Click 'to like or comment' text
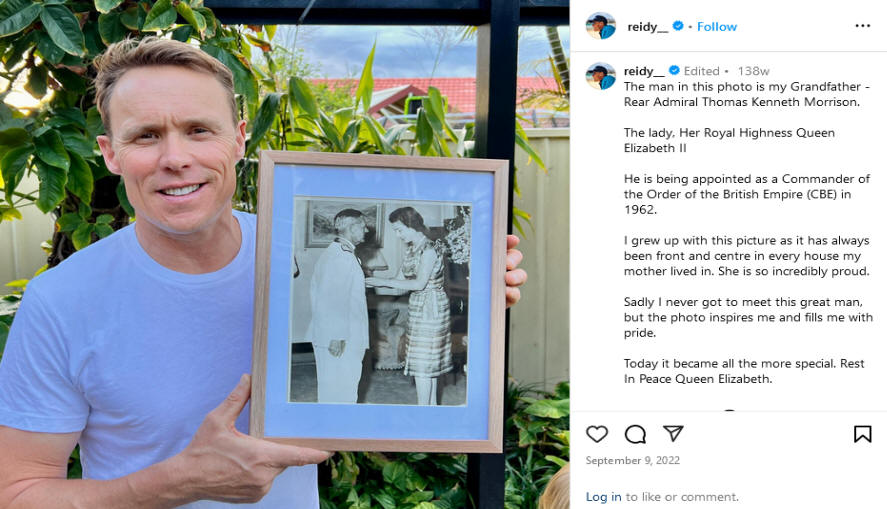 tap(682, 497)
